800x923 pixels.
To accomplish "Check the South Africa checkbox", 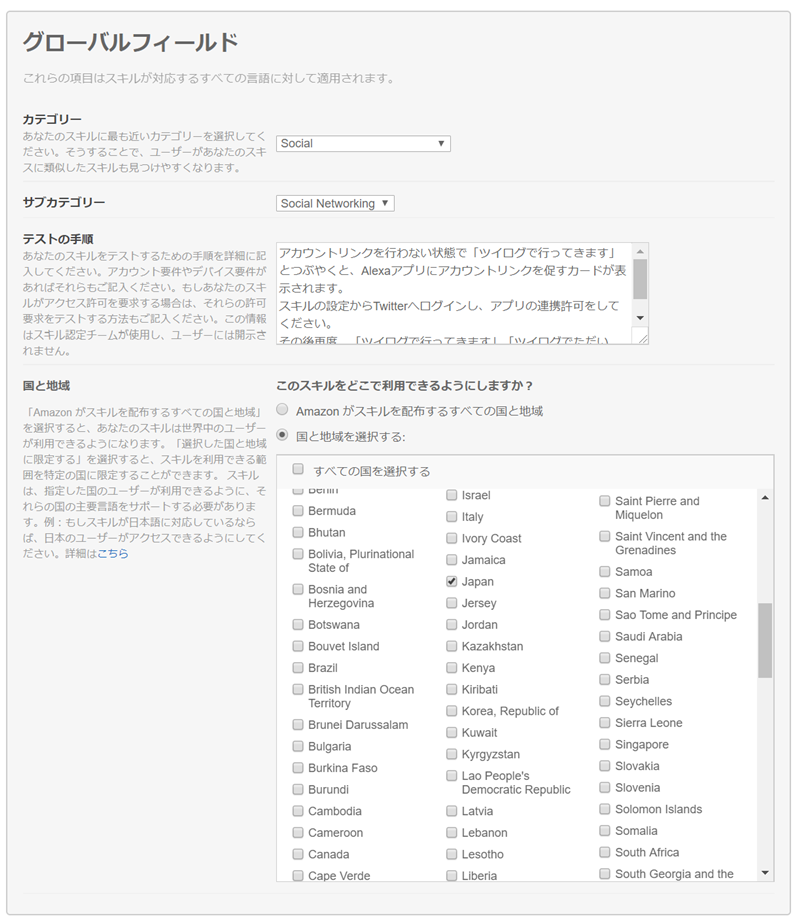I will 604,852.
